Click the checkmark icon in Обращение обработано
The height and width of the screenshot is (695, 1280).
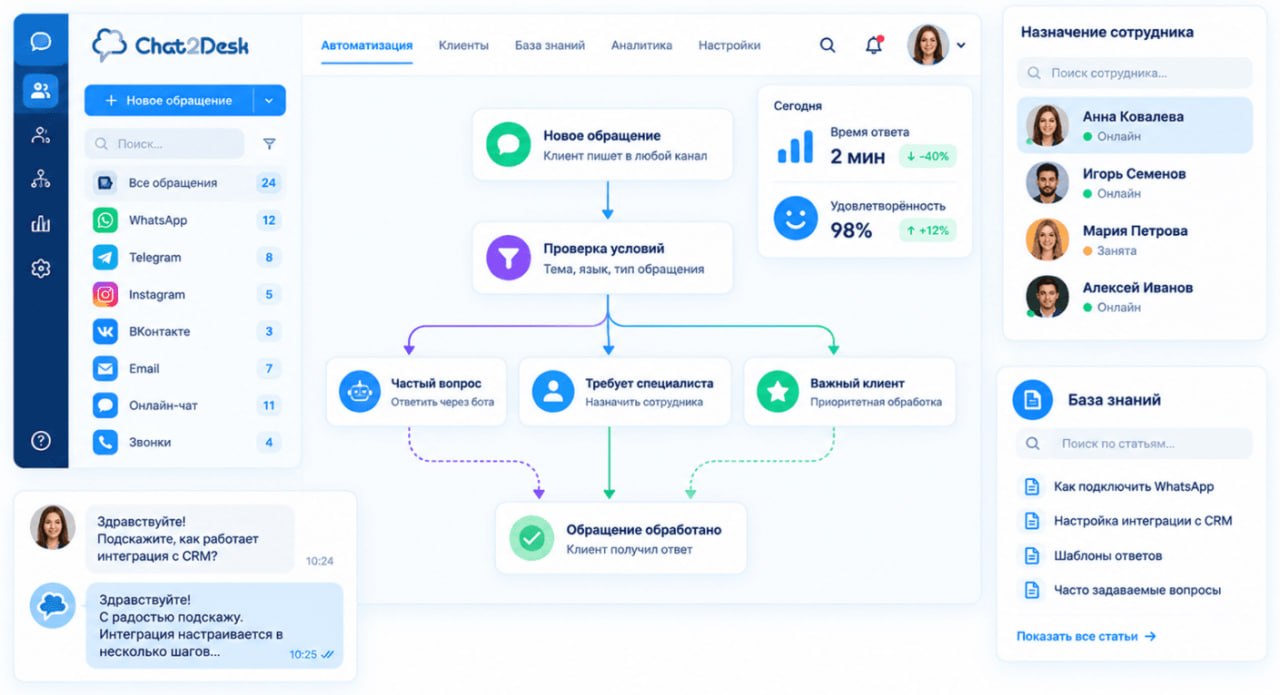tap(531, 538)
